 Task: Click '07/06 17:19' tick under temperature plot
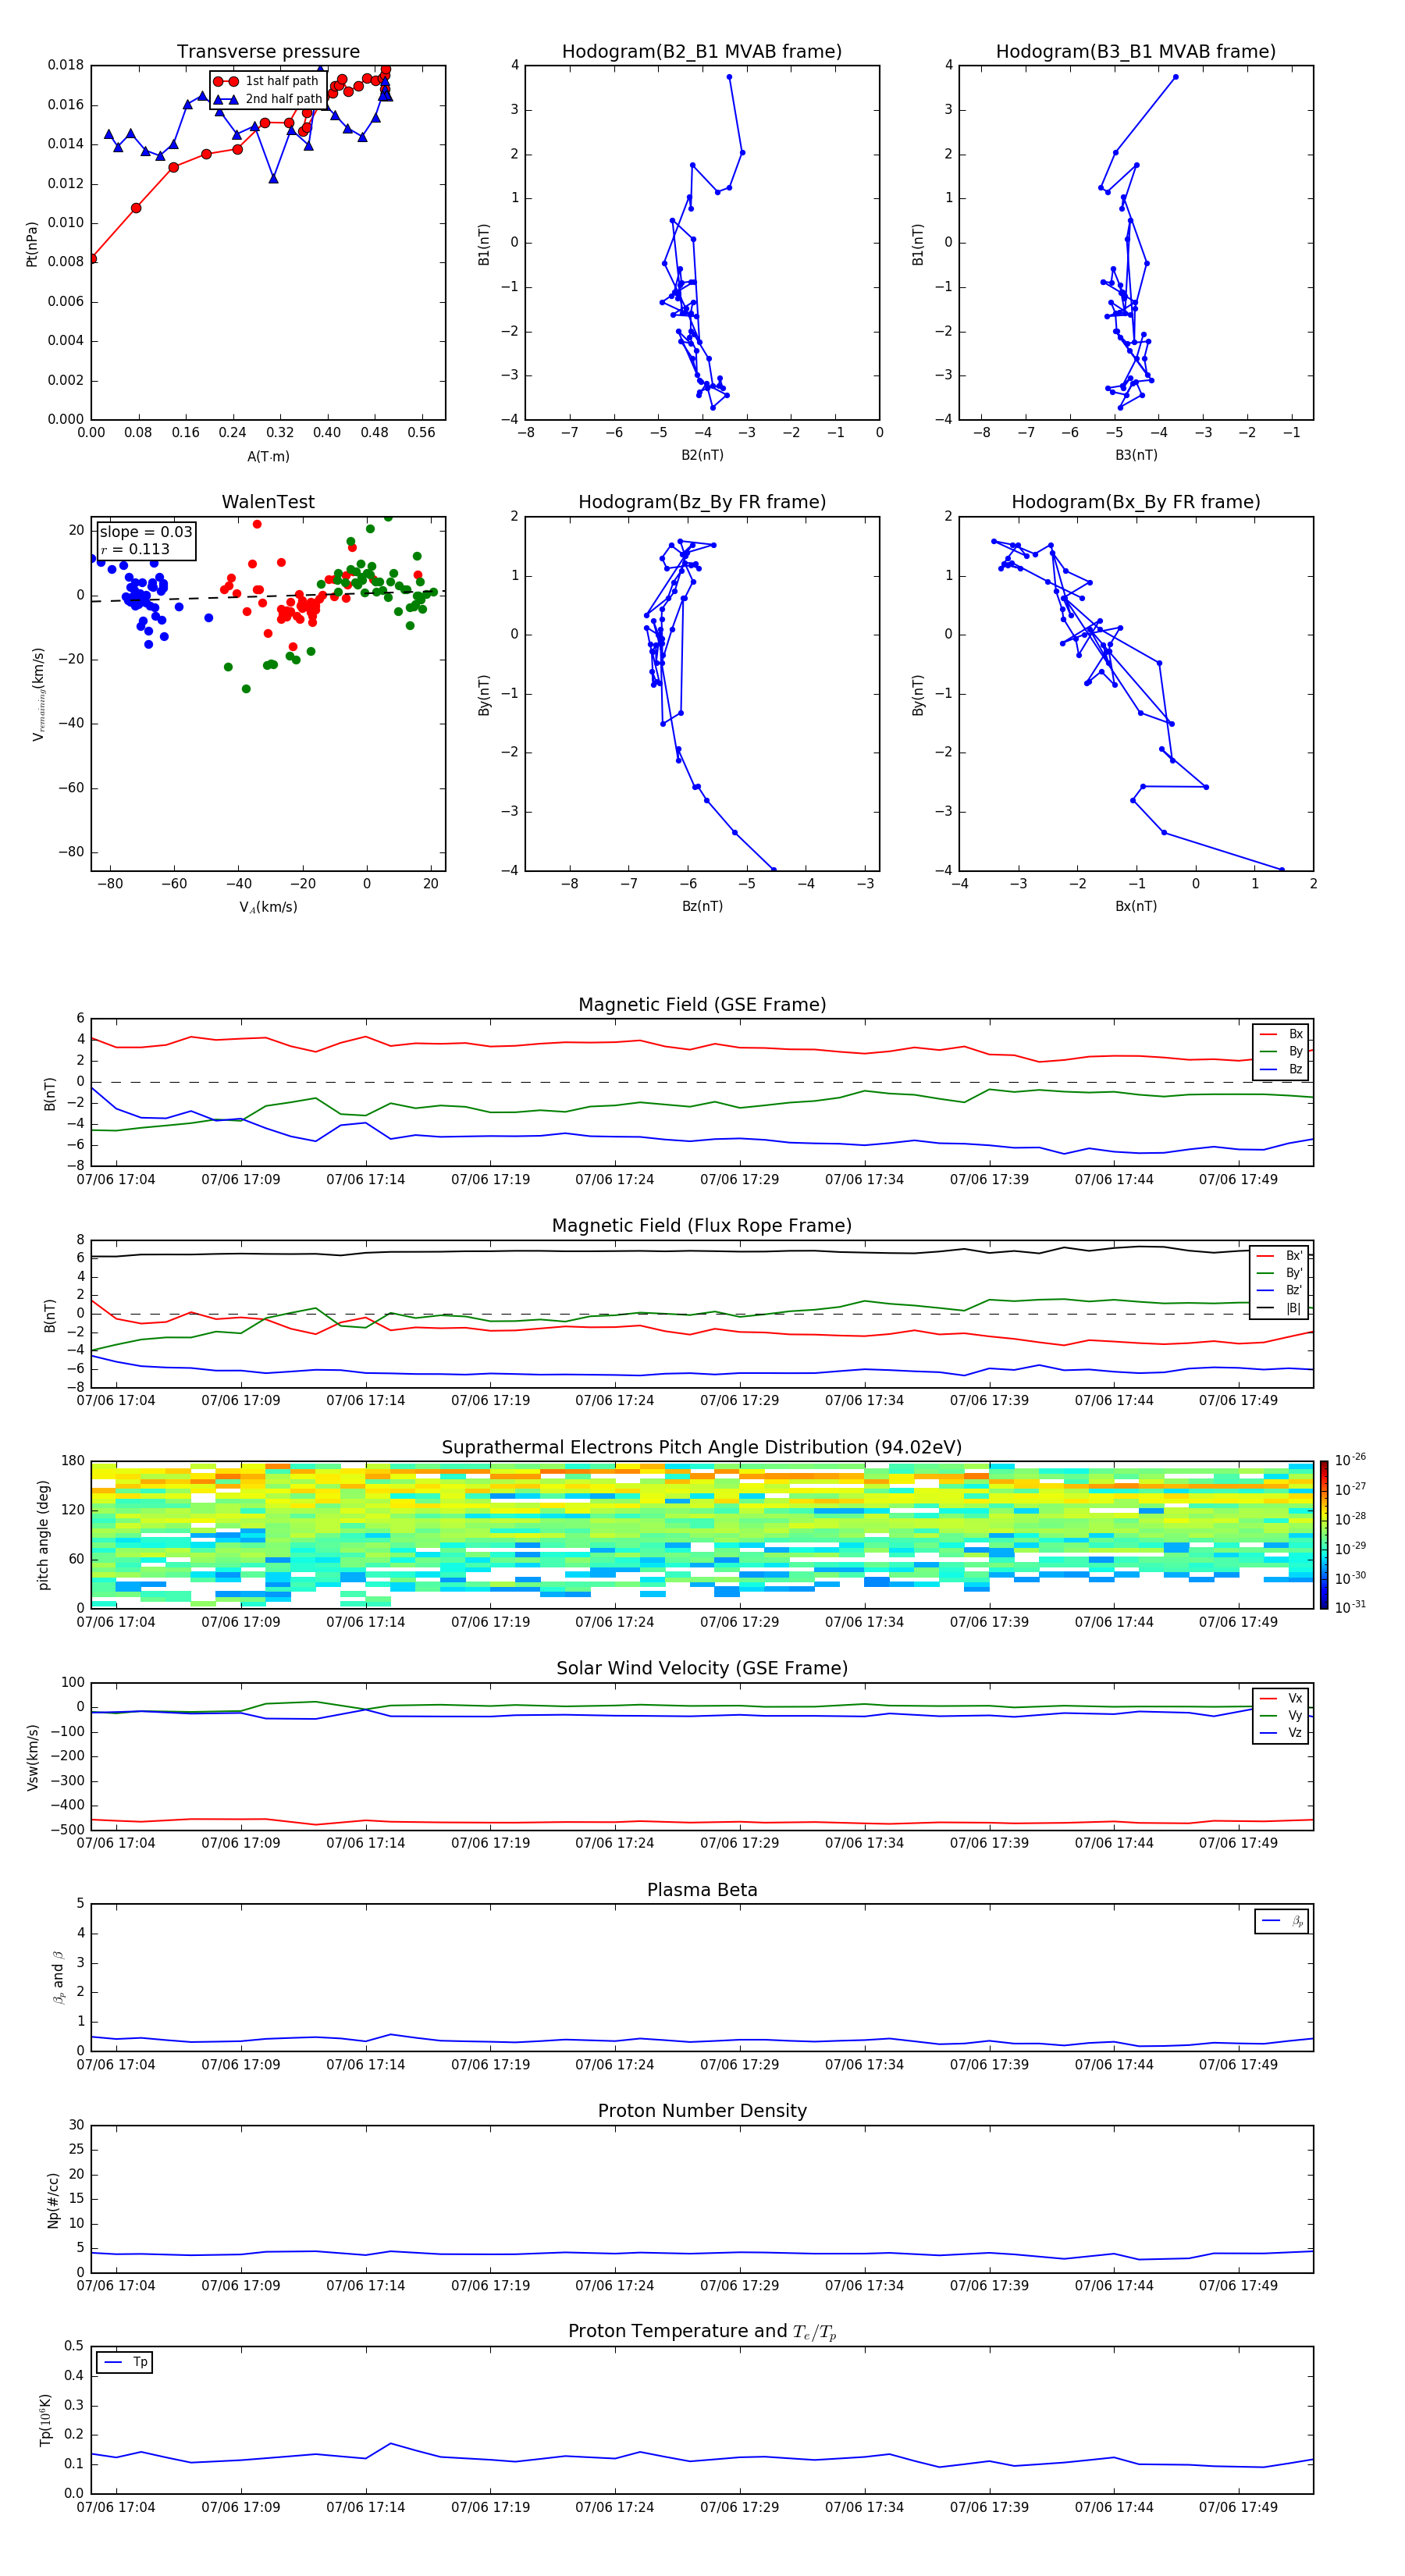[490, 2507]
